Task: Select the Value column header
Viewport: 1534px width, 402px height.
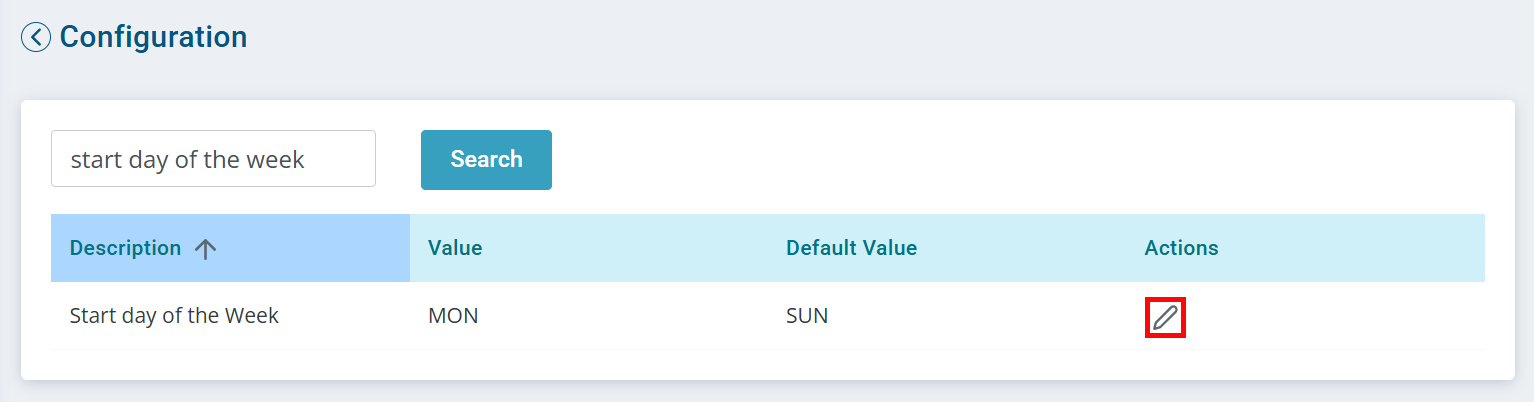Action: pyautogui.click(x=455, y=248)
